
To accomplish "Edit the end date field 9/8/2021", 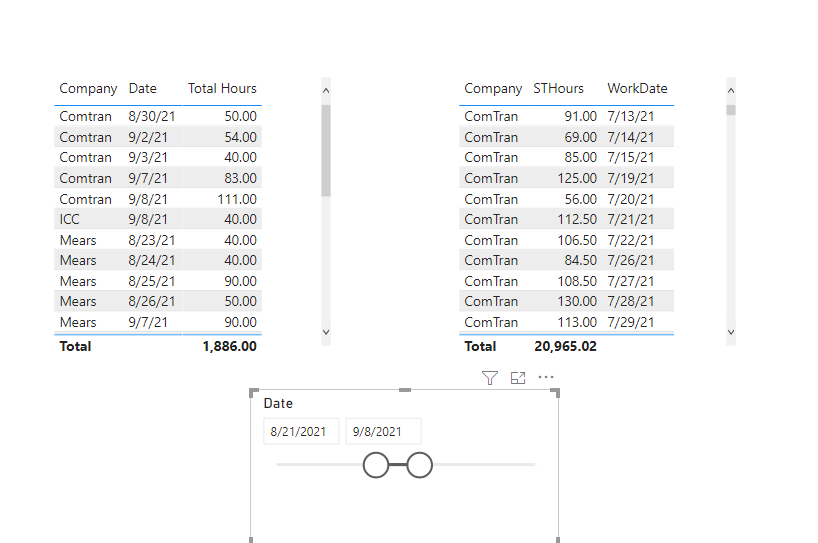I will coord(383,431).
